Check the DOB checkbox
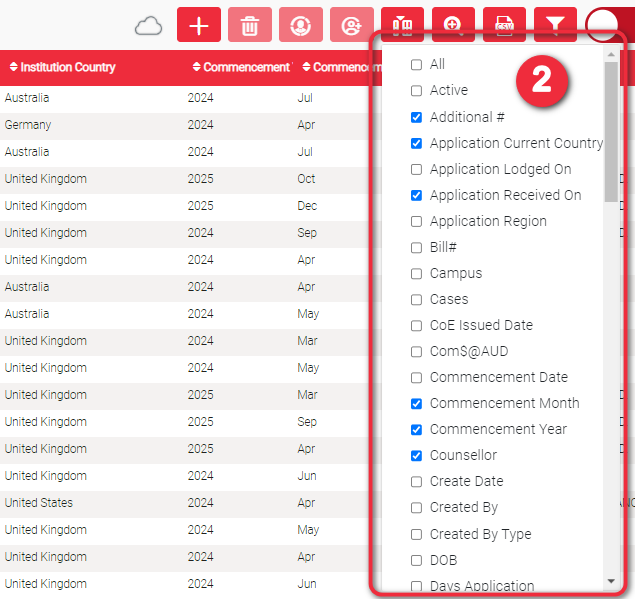This screenshot has height=599, width=635. tap(416, 561)
